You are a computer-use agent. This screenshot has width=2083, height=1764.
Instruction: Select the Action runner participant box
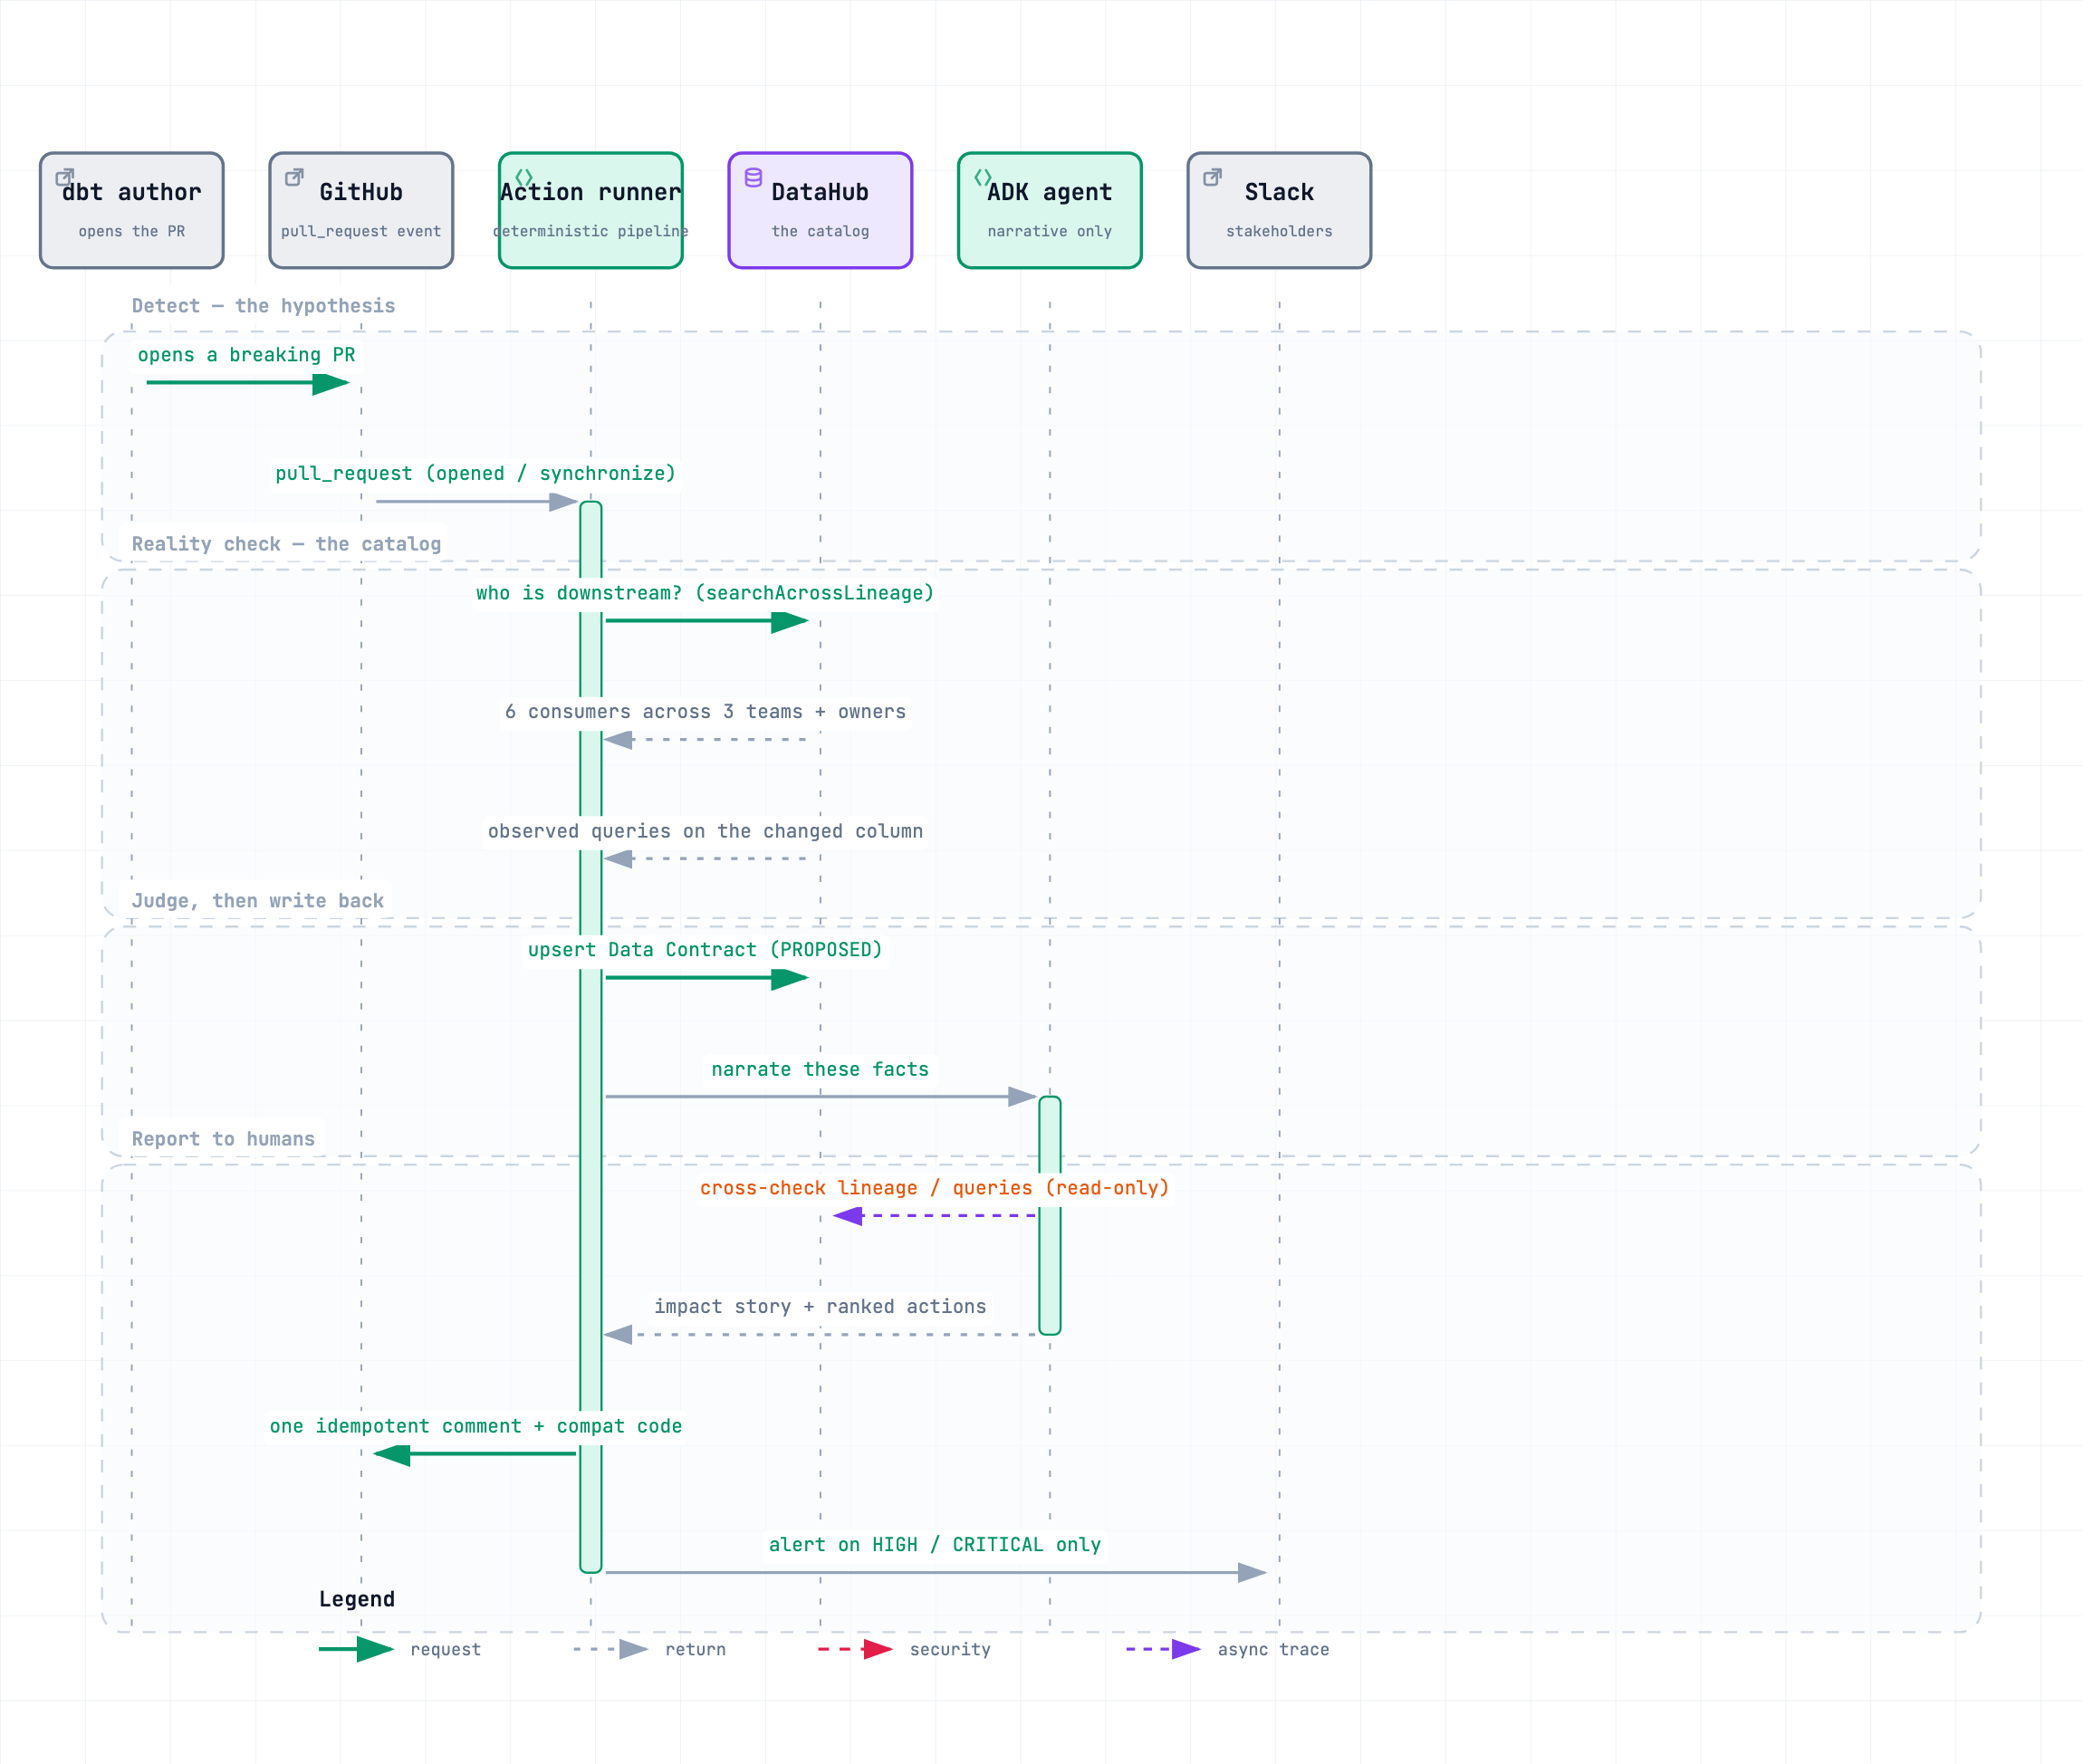pyautogui.click(x=591, y=210)
